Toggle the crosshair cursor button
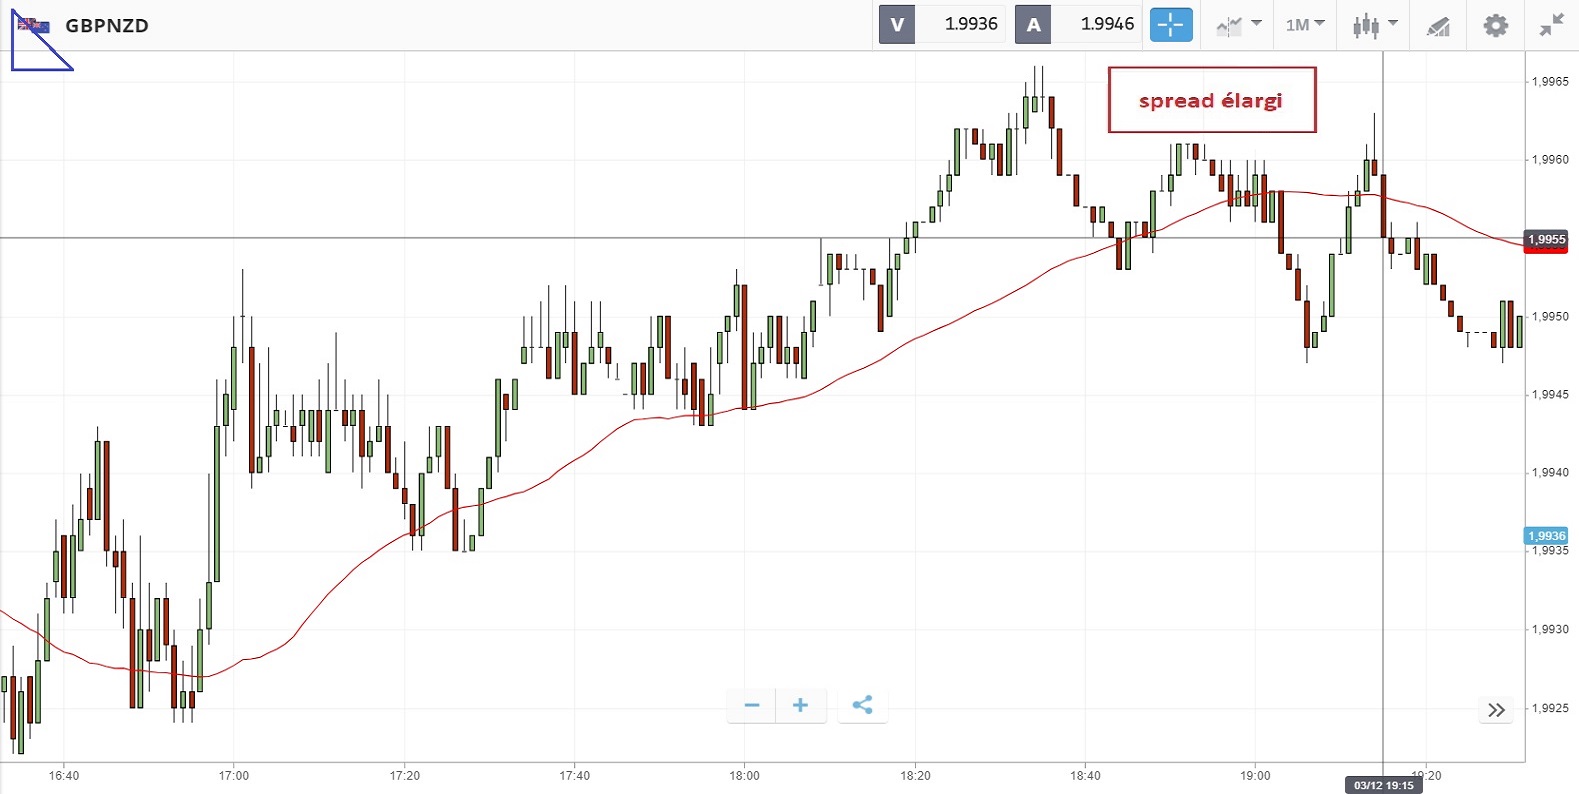This screenshot has width=1579, height=794. tap(1170, 25)
